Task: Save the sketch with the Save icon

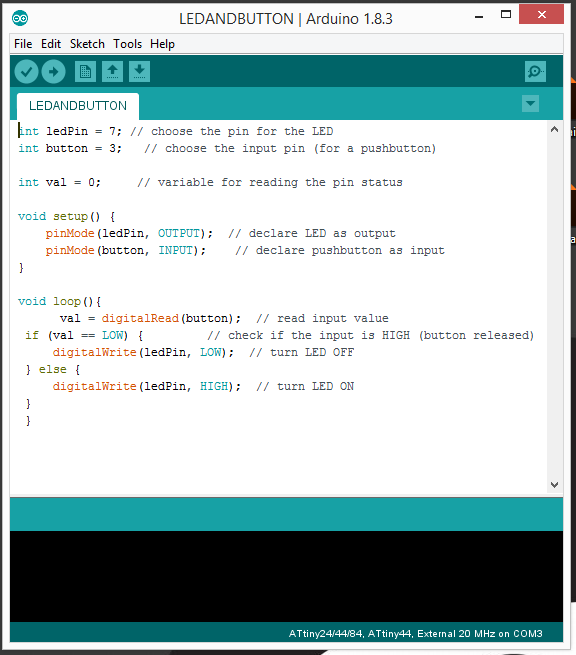Action: click(140, 71)
